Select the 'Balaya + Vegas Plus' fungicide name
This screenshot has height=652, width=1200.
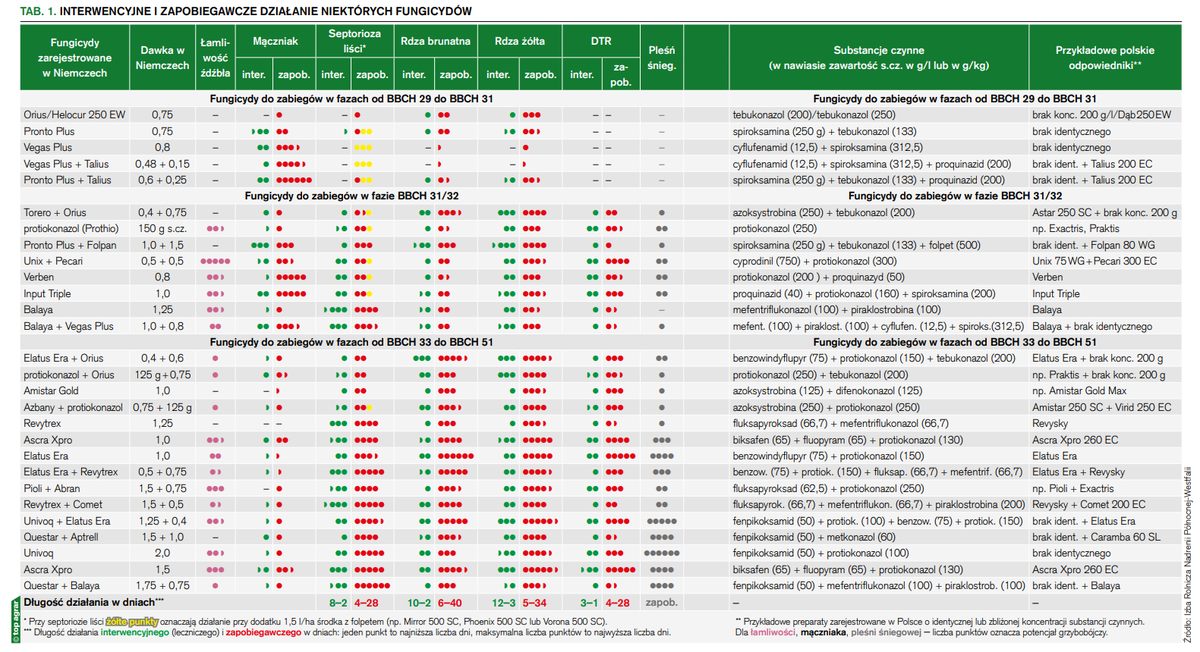pyautogui.click(x=68, y=326)
